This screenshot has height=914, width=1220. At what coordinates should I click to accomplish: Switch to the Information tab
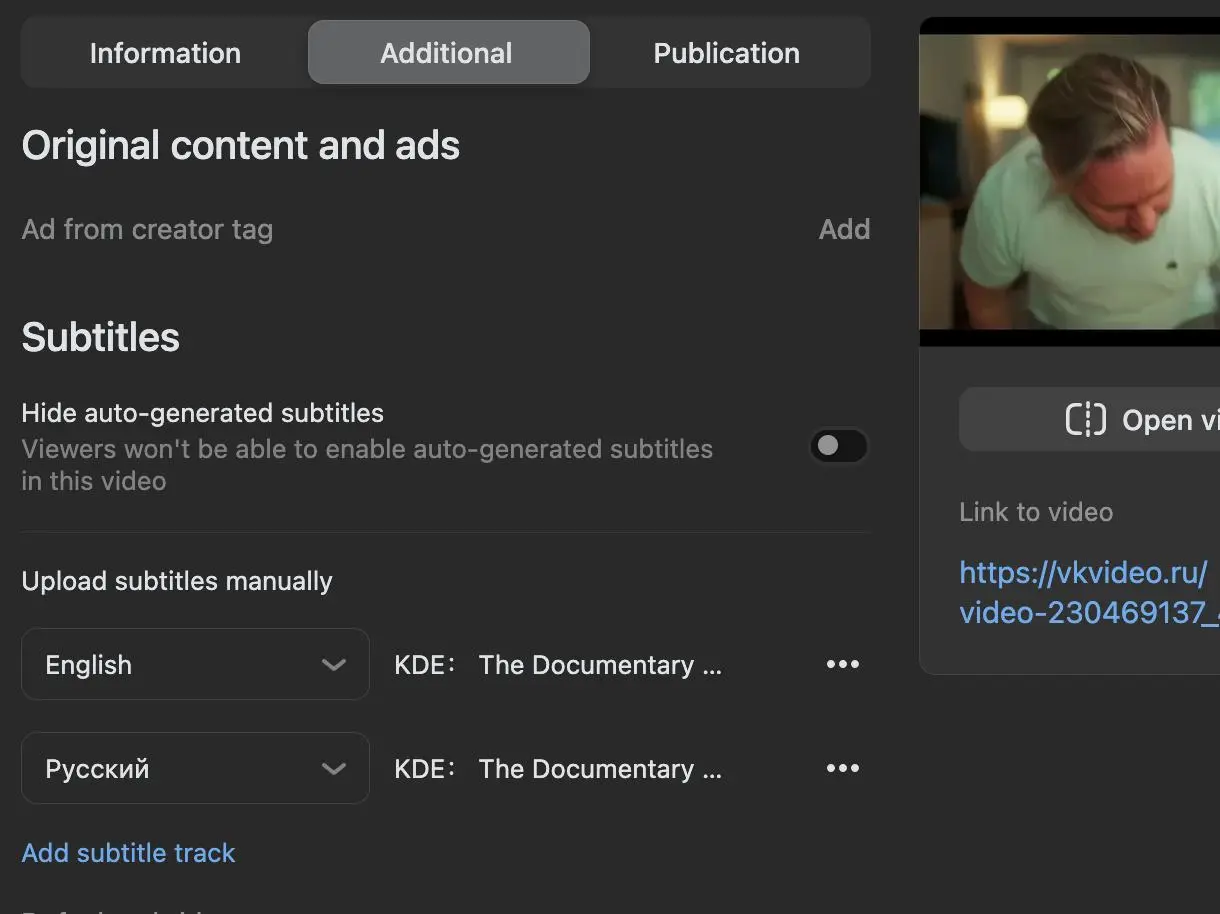[x=165, y=53]
